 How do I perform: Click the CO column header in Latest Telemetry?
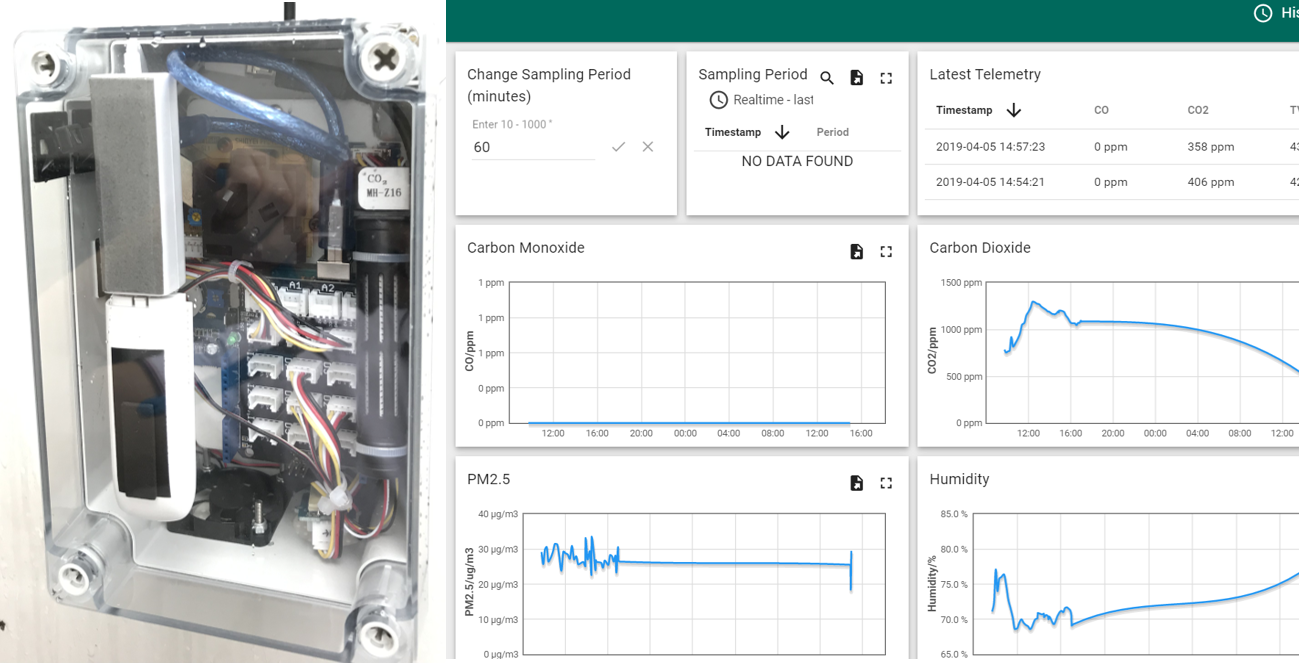(x=1101, y=110)
